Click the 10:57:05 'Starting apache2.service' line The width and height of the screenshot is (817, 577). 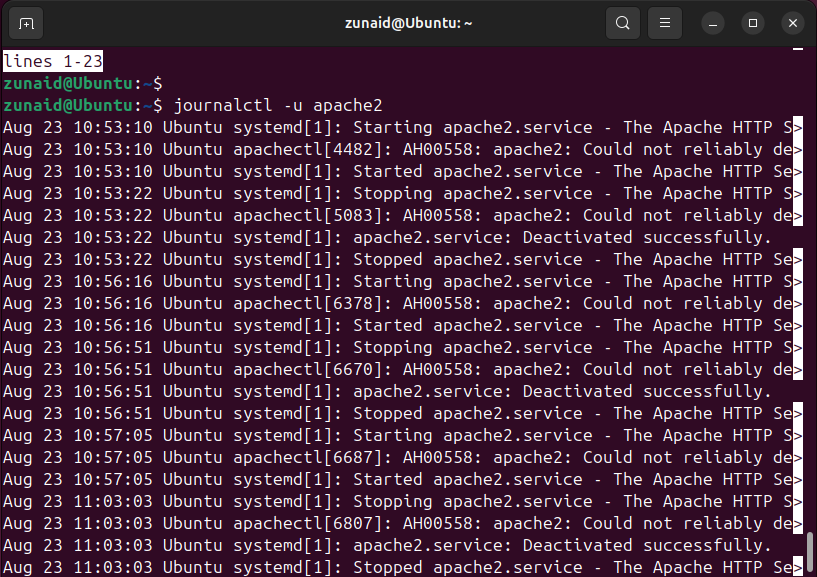(403, 436)
